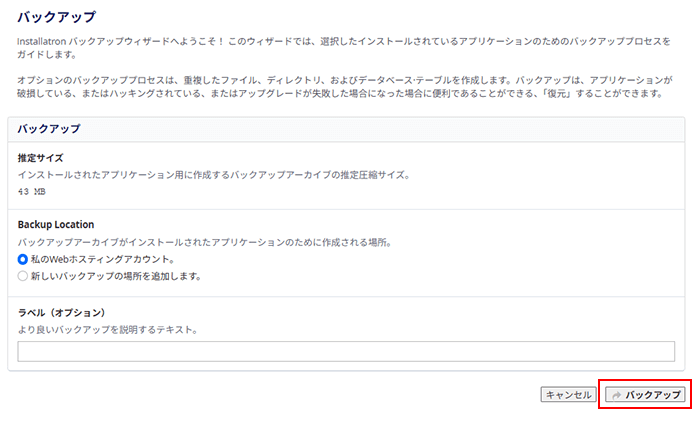The height and width of the screenshot is (422, 700).
Task: Click the arrow icon on the バックアップ button
Action: coord(617,395)
